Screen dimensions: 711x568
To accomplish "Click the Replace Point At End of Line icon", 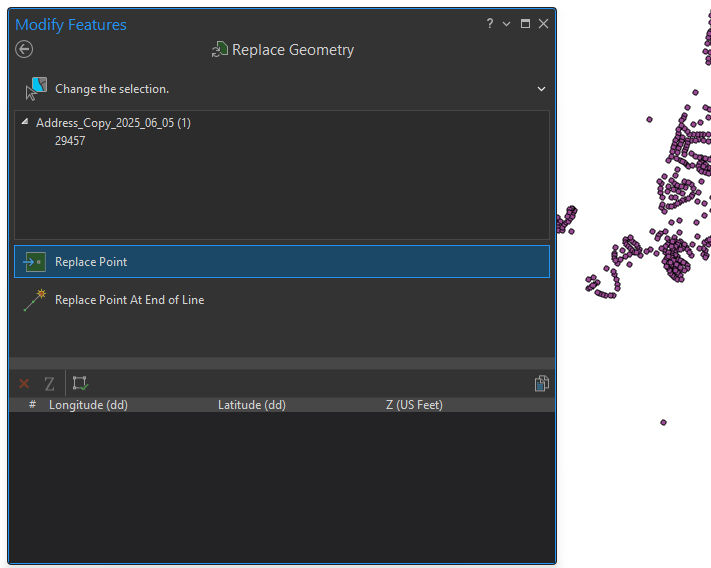I will click(35, 299).
